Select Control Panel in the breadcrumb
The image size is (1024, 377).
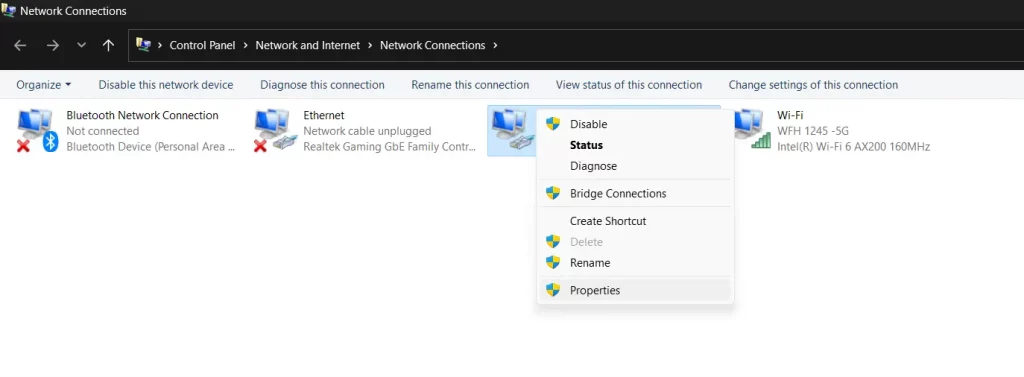[202, 45]
